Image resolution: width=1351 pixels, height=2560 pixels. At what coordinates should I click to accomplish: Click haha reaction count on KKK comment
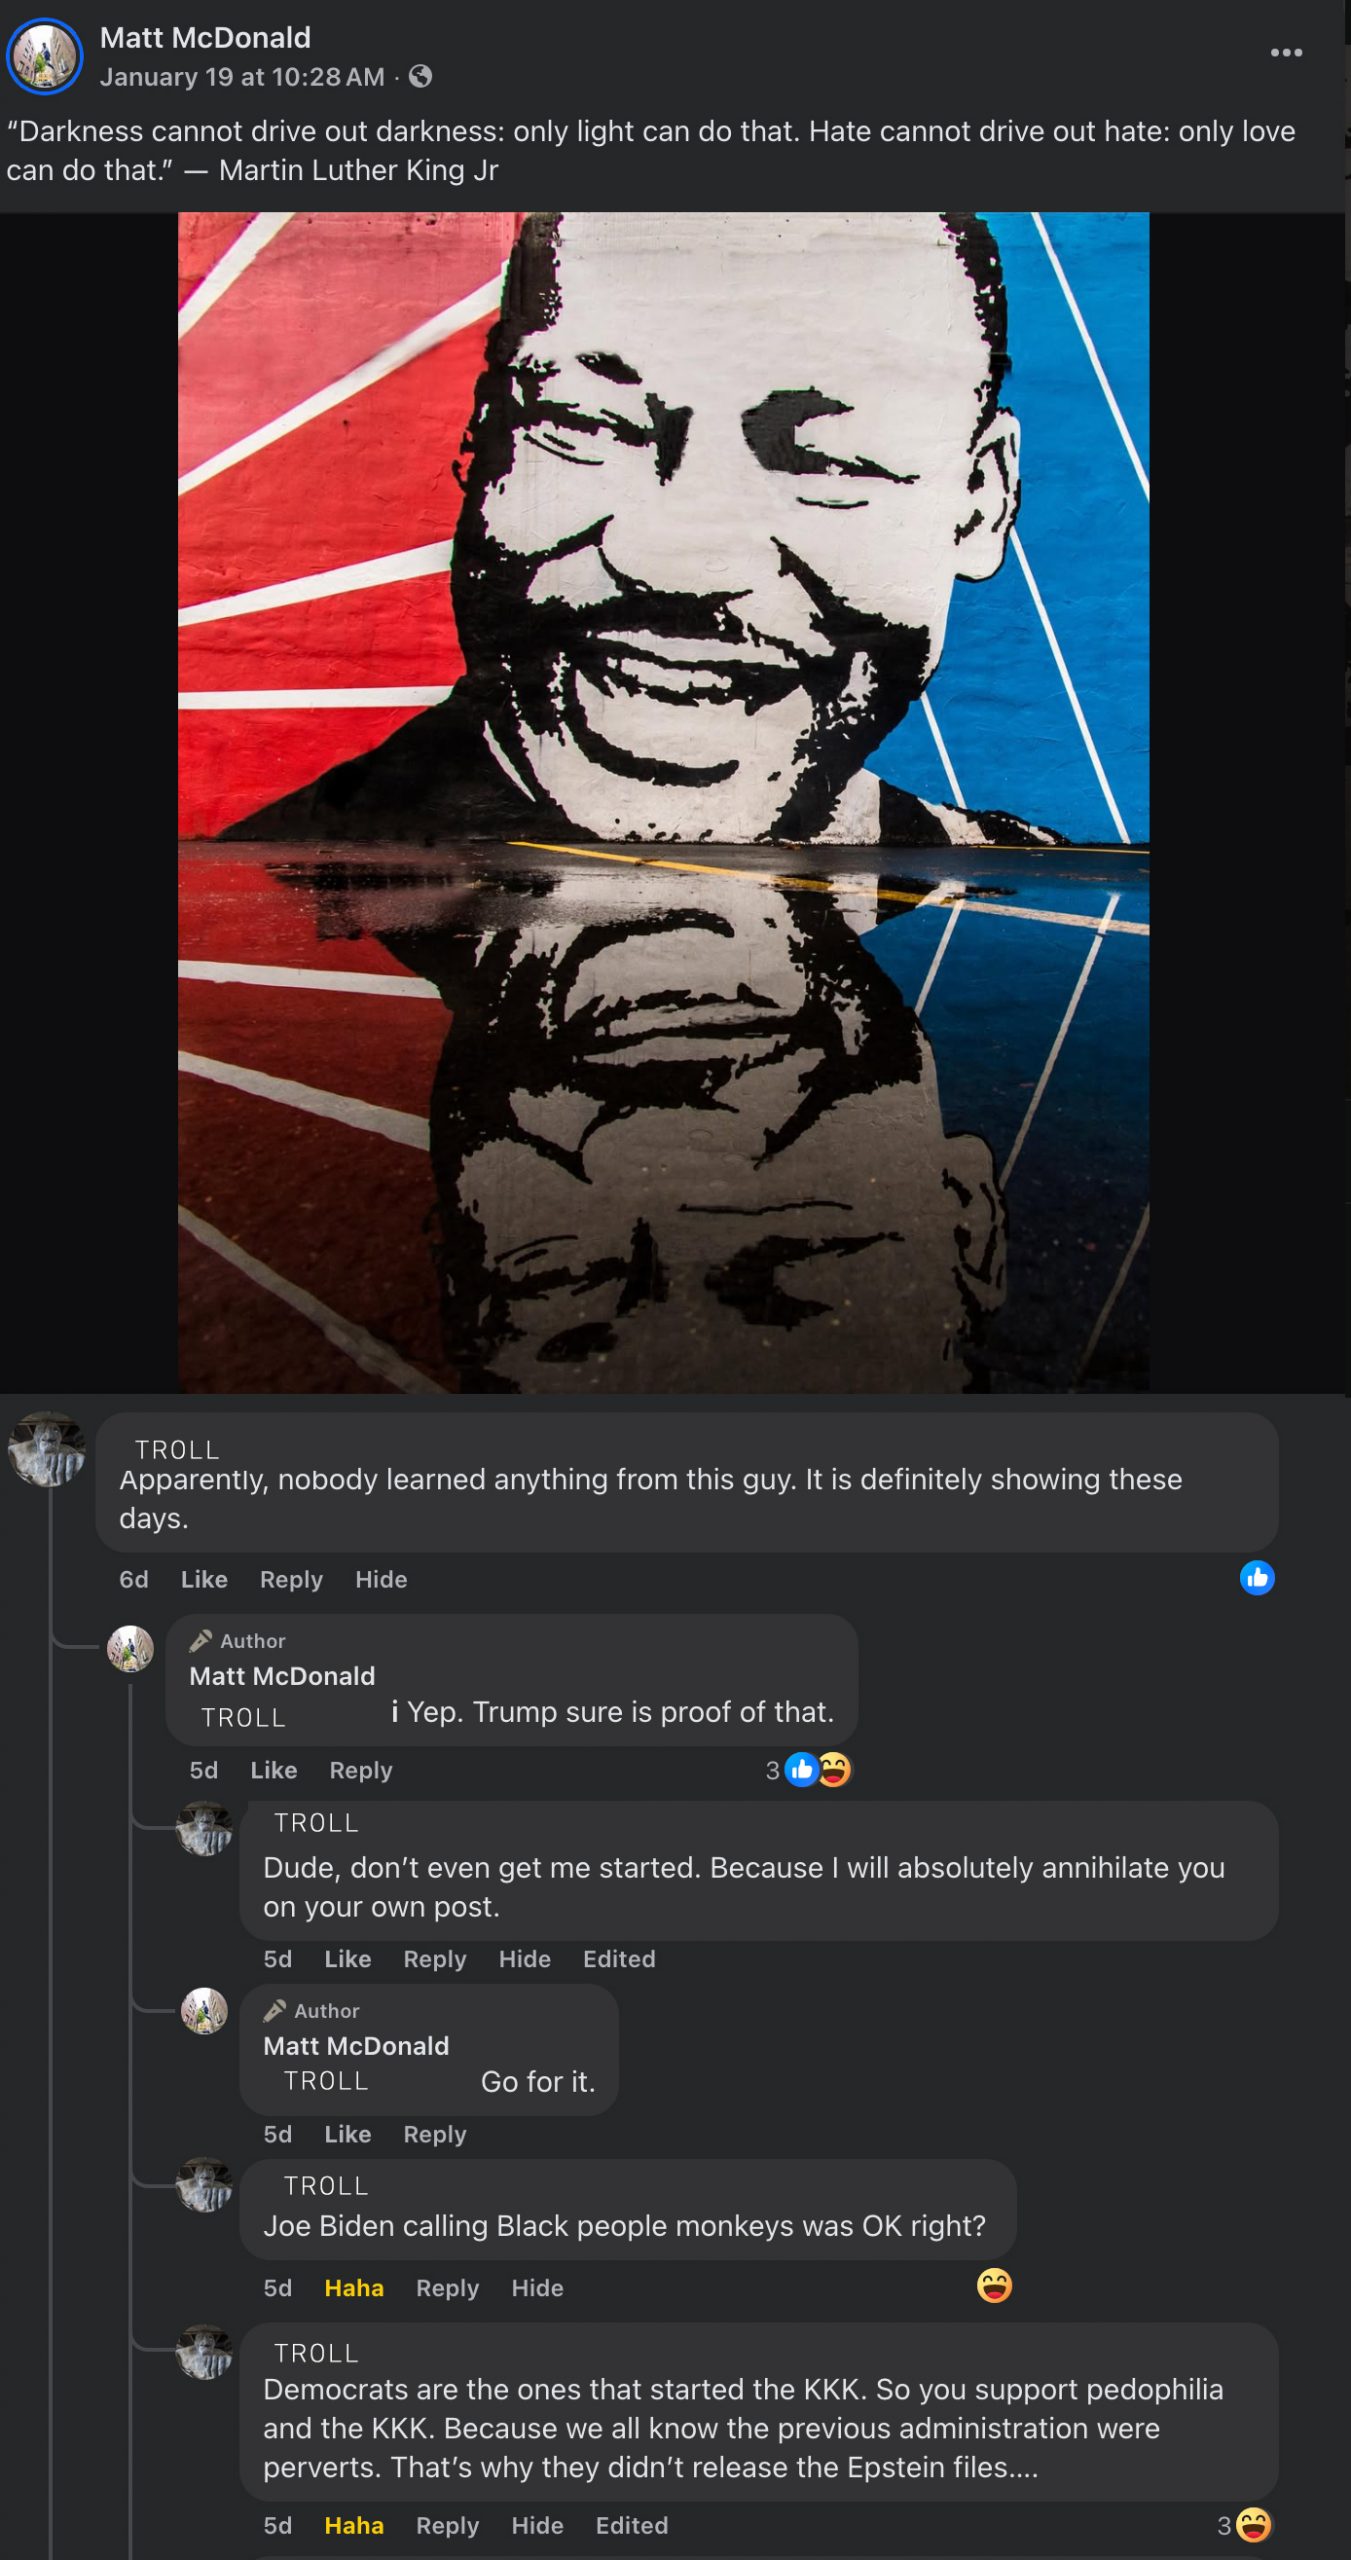coord(1243,2525)
